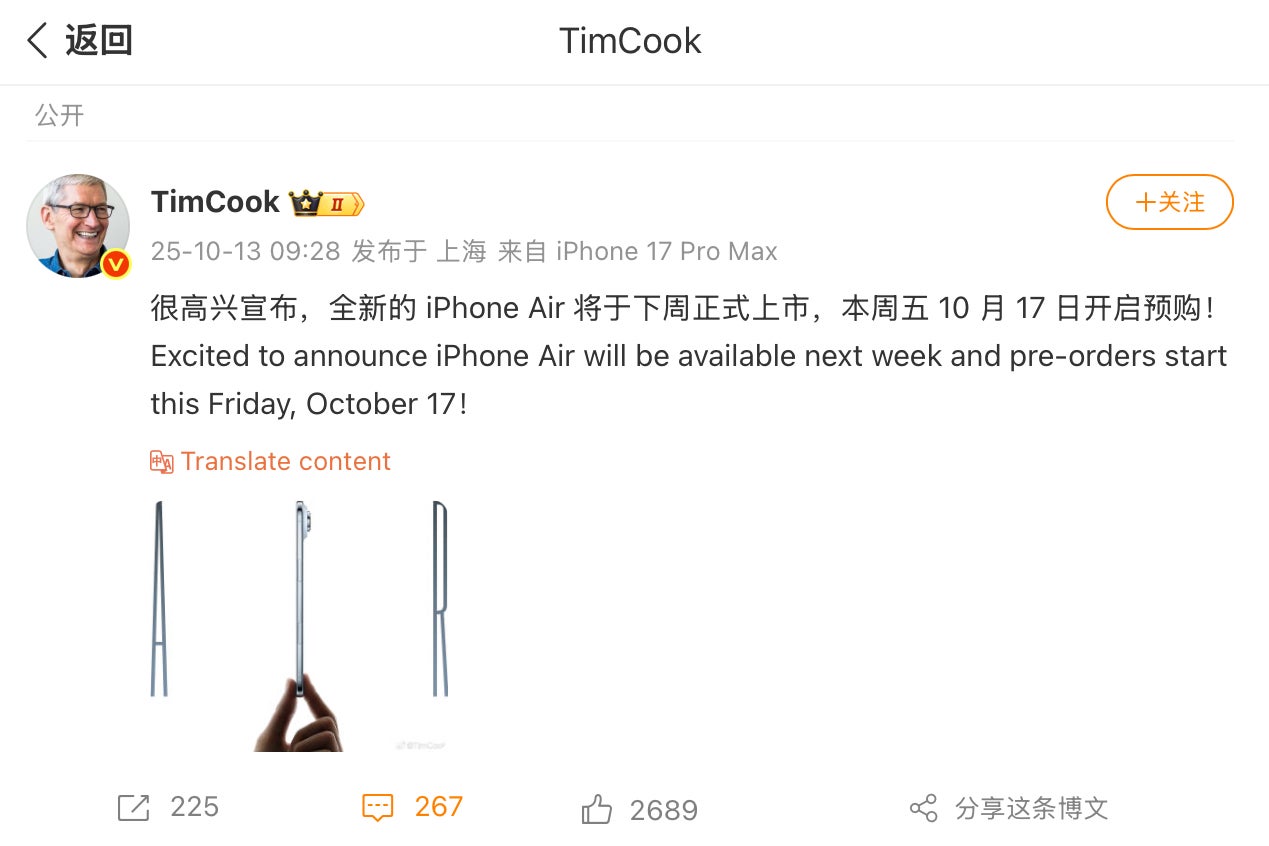
Task: Tap the back chevron arrow
Action: (37, 41)
